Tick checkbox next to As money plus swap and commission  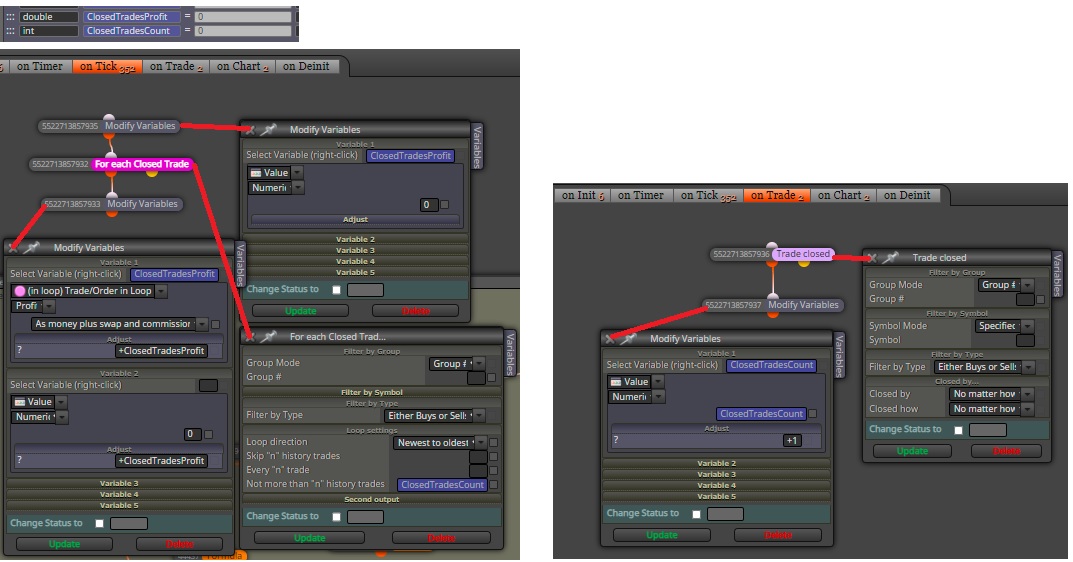tap(216, 324)
